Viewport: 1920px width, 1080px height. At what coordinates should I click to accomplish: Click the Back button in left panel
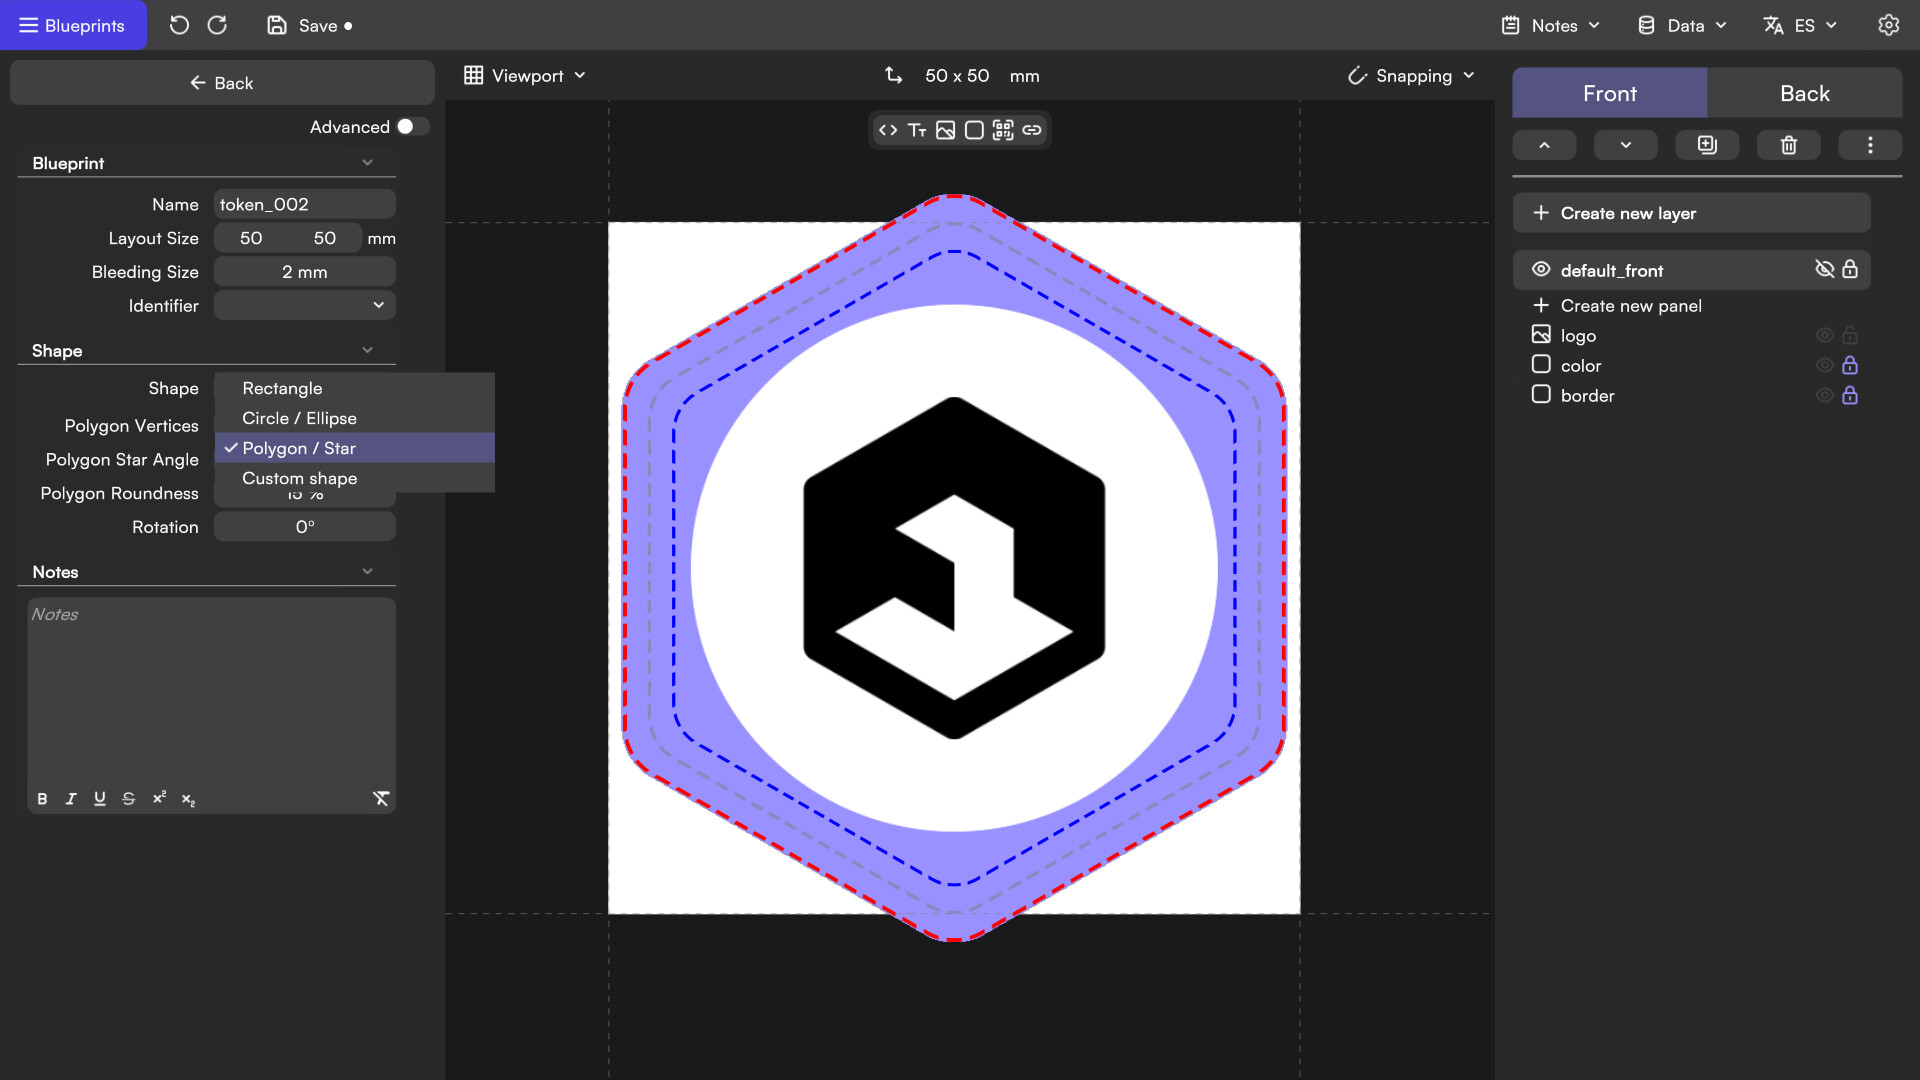222,83
